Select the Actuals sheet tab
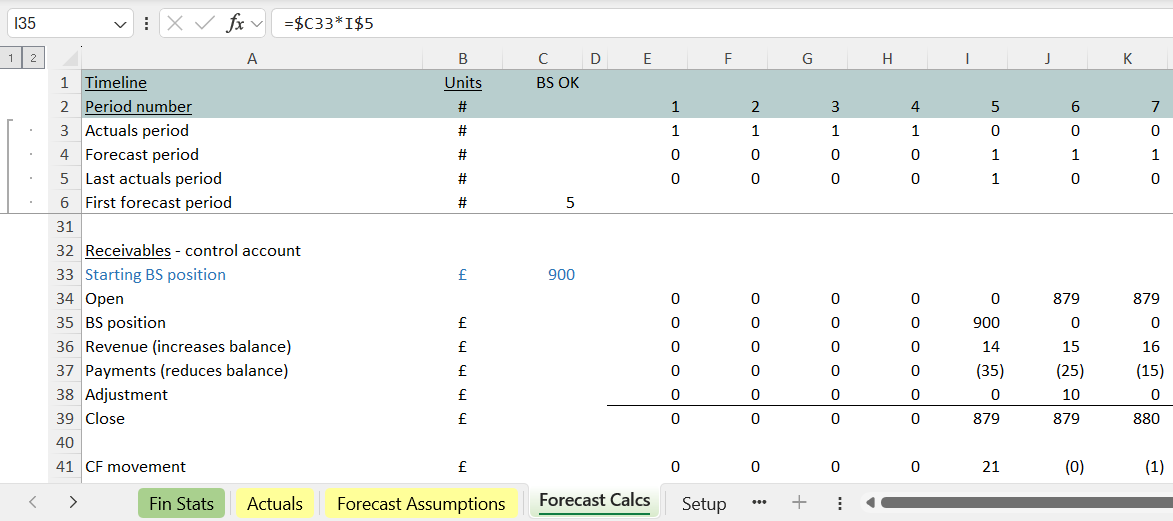 coord(275,503)
